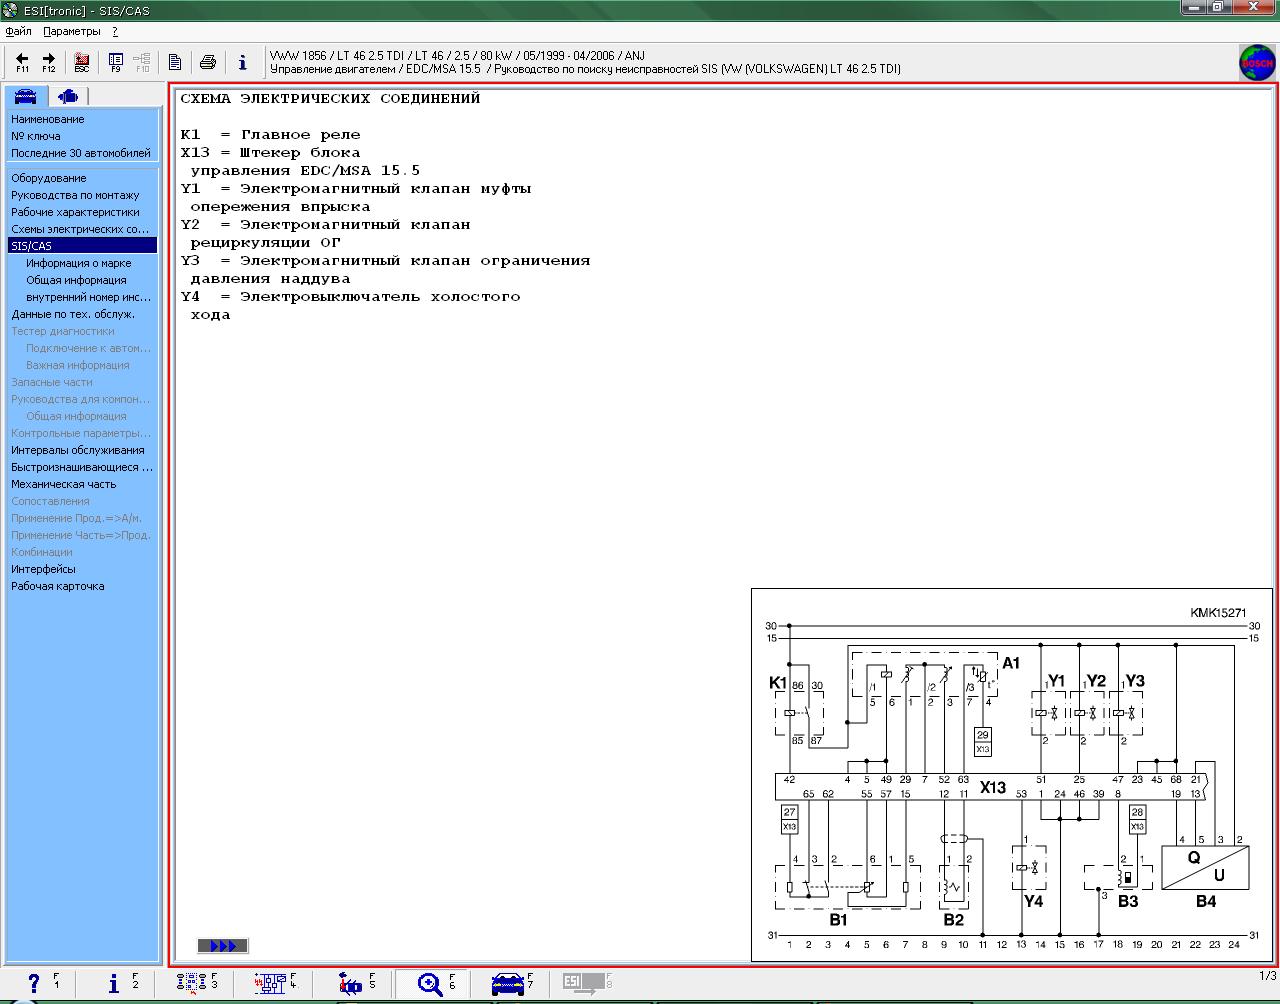
Task: Open Рабочие характеристики
Action: click(x=75, y=212)
